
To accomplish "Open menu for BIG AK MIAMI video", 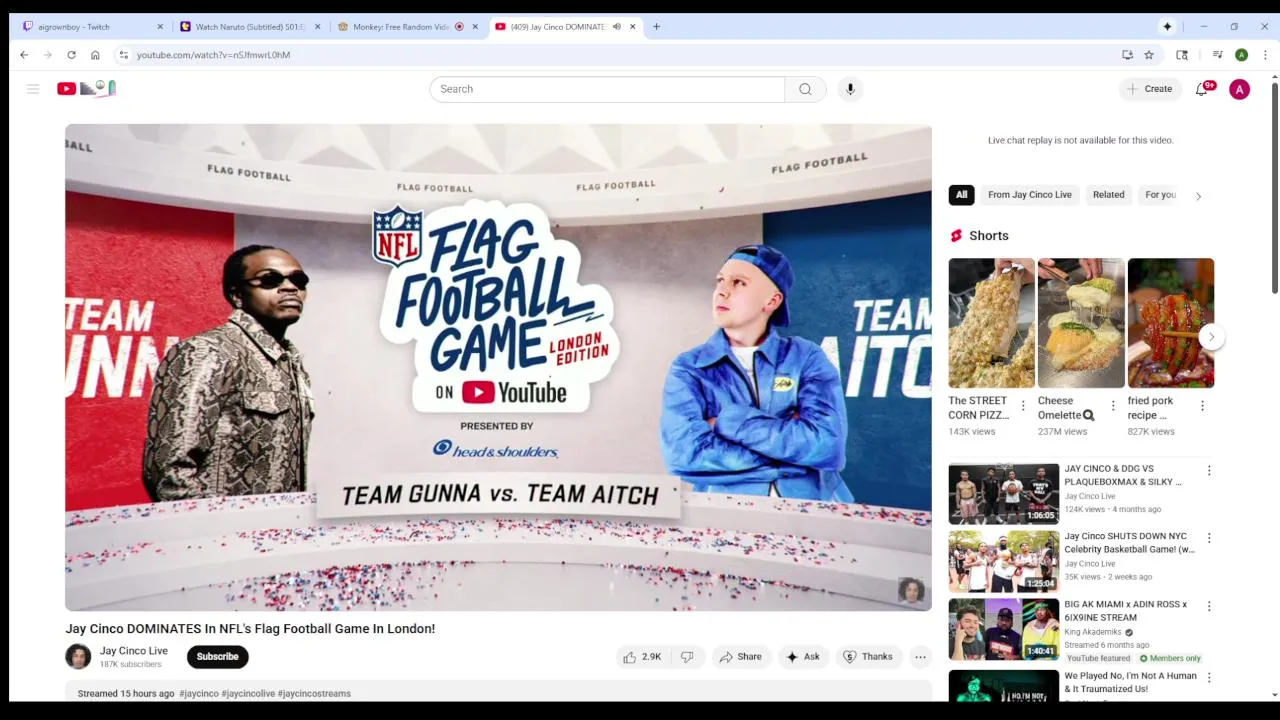I will (x=1209, y=606).
